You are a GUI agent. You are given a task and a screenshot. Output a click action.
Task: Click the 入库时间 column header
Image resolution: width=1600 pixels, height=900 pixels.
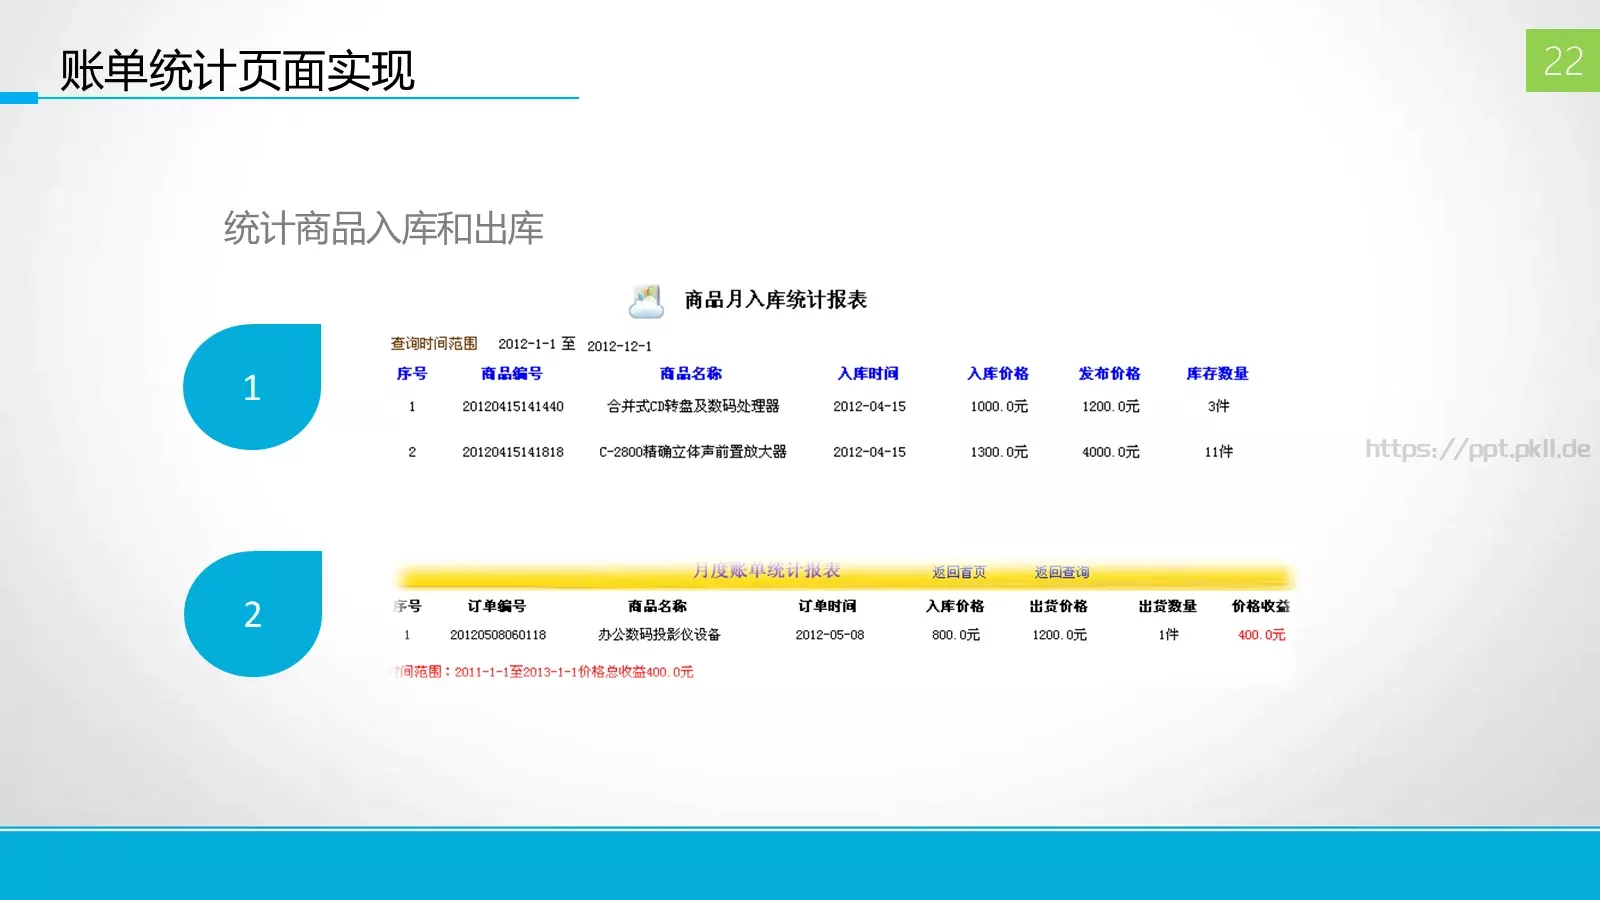[x=868, y=373]
